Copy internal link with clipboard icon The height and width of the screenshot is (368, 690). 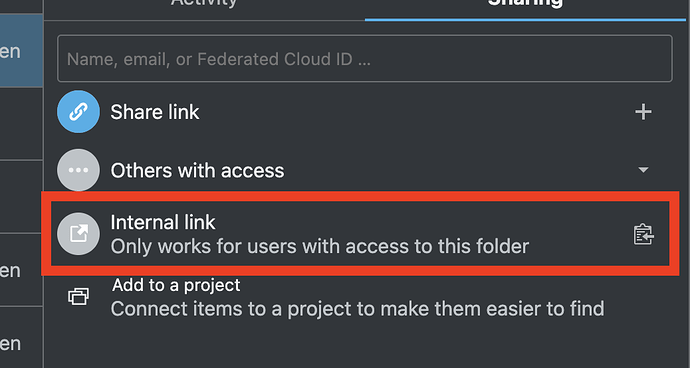coord(643,234)
